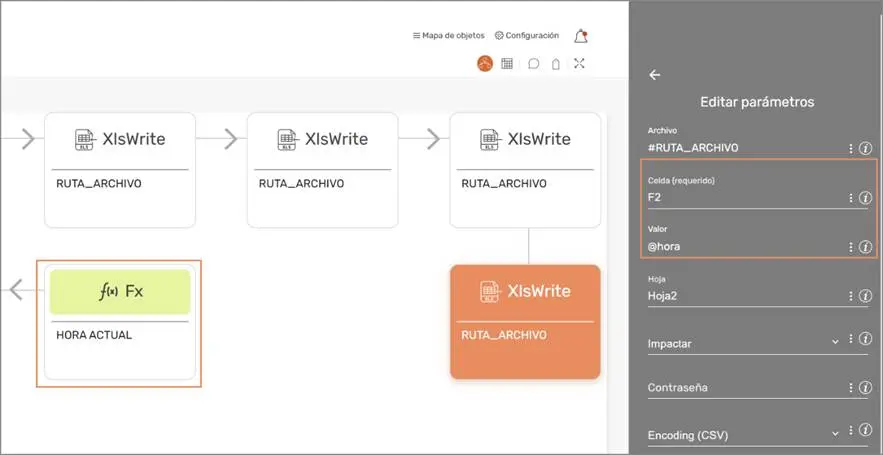Open the Encoding (CSV) options menu

(851, 431)
